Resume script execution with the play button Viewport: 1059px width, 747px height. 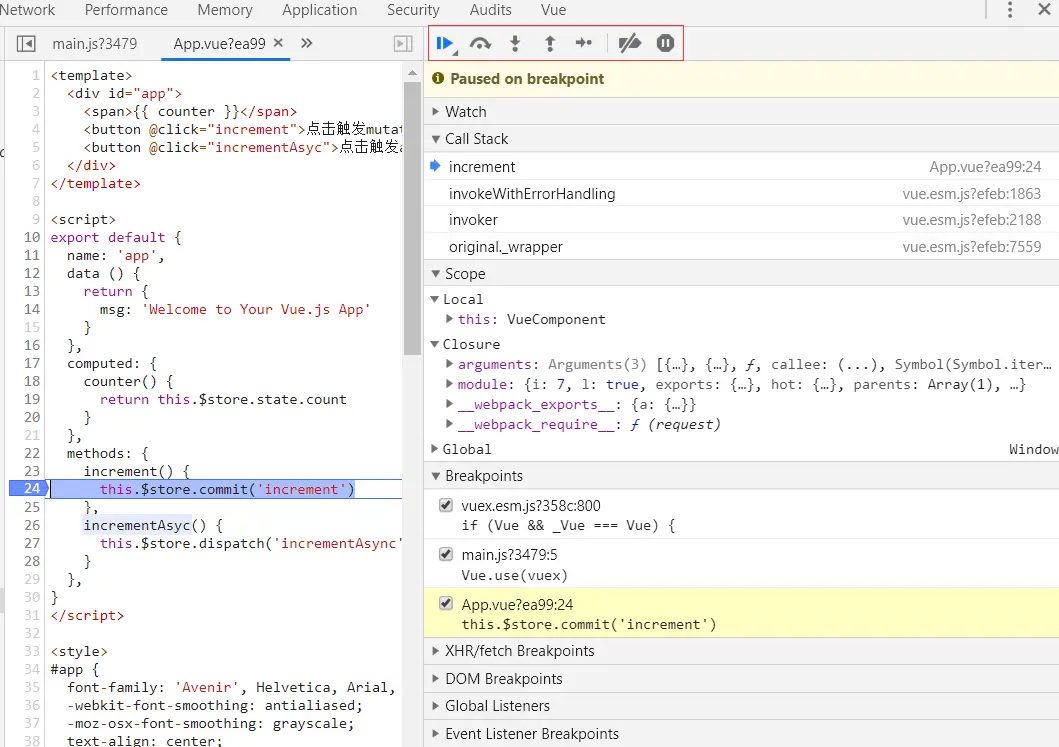444,43
